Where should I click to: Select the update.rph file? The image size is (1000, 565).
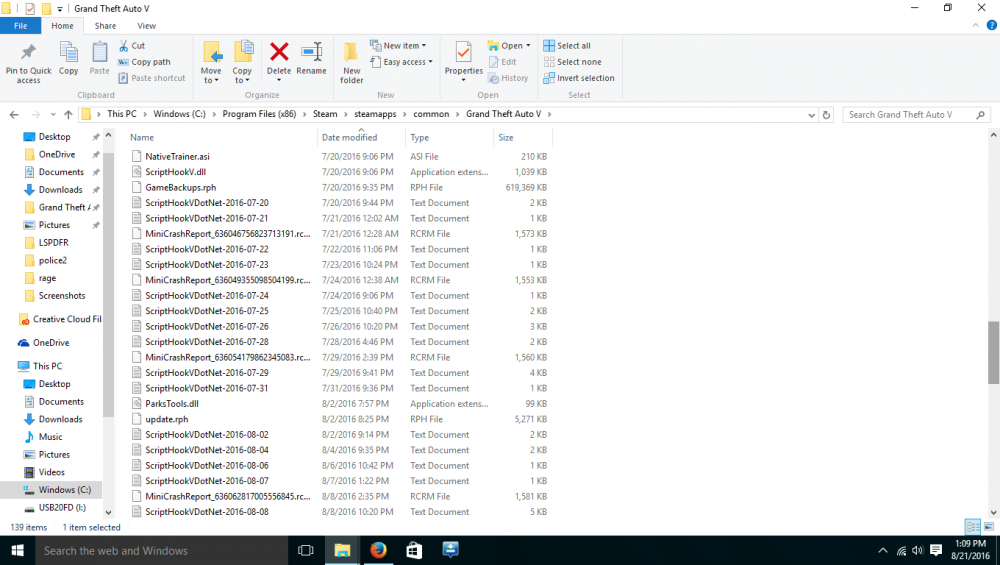click(x=166, y=419)
